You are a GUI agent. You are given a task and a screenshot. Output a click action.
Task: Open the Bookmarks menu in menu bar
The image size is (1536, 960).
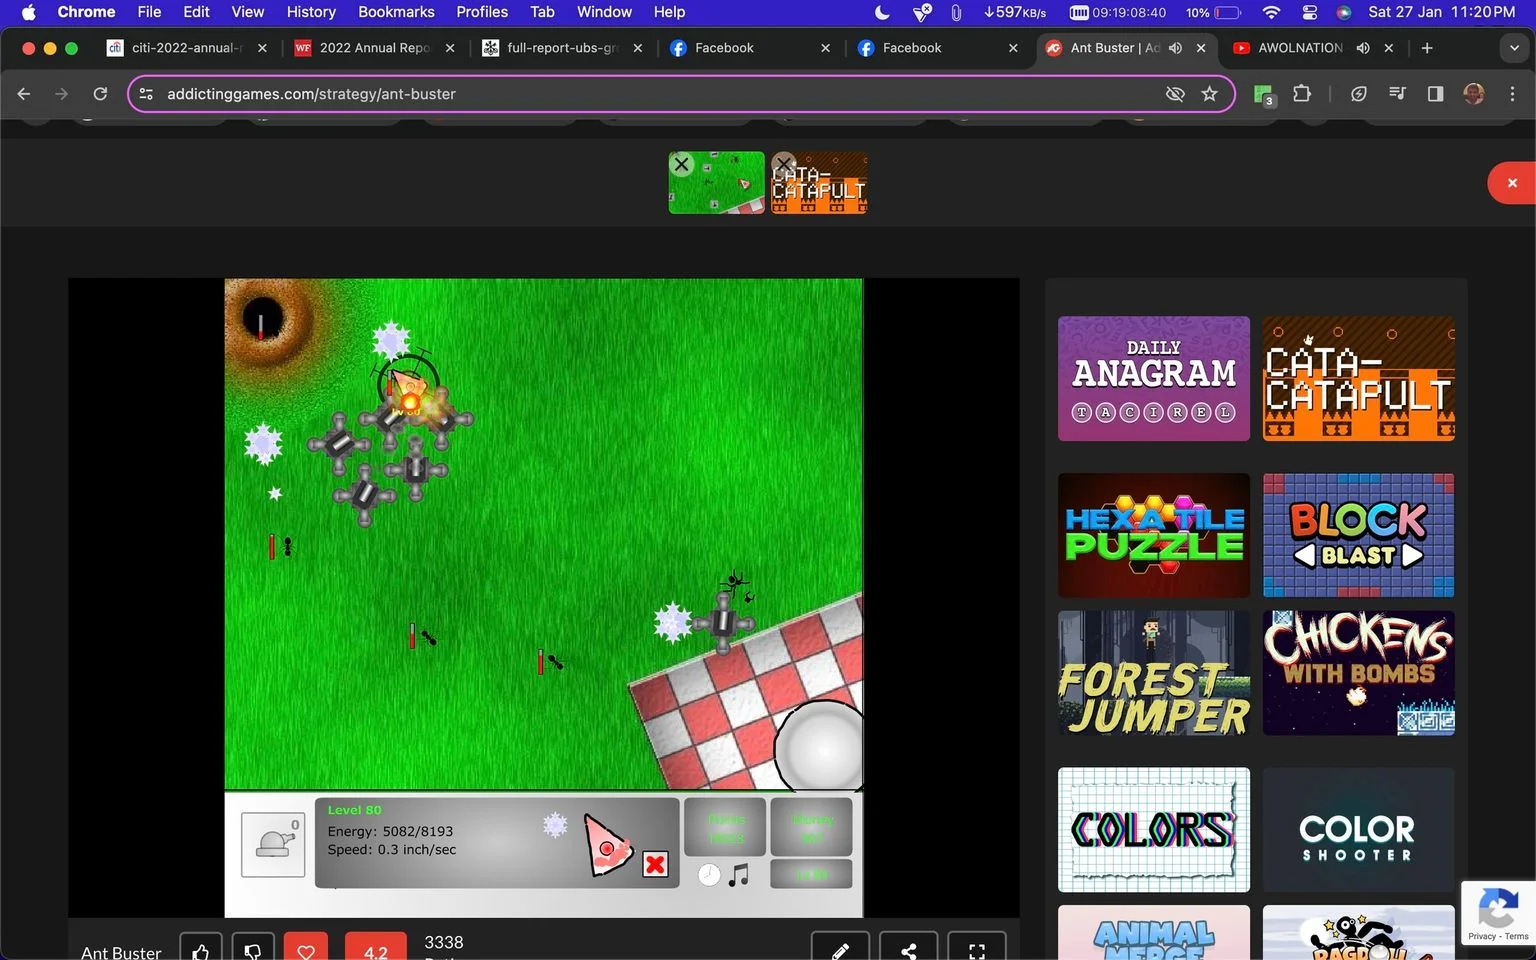pyautogui.click(x=396, y=12)
